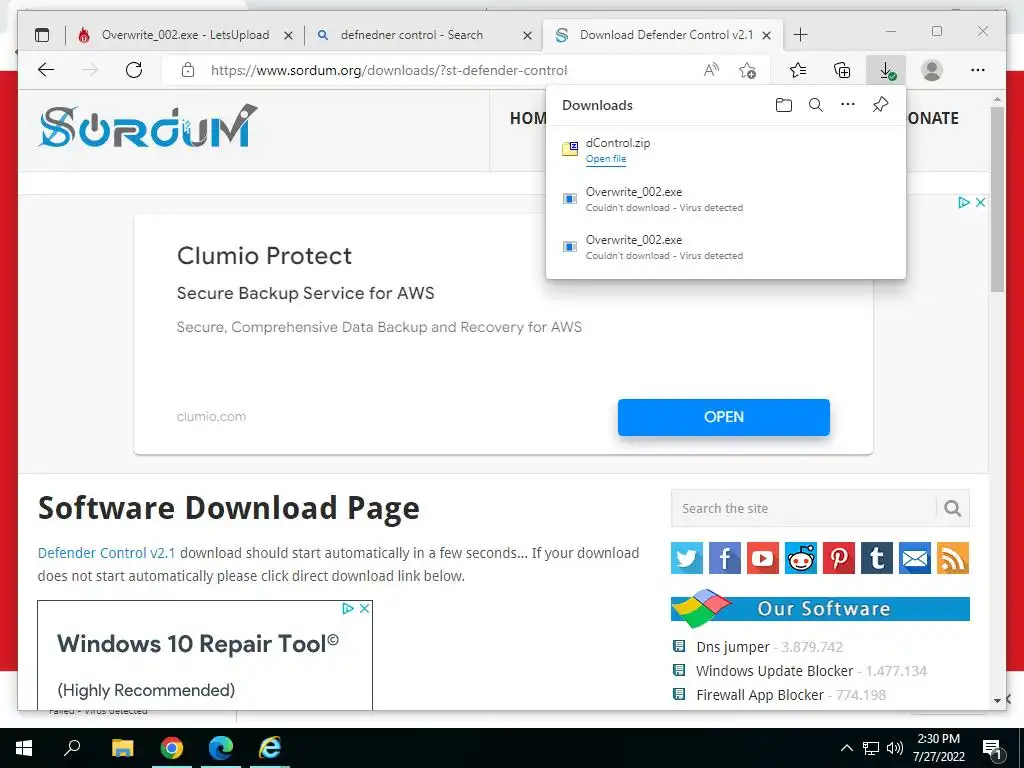Click DONATE in site navigation
1024x768 pixels.
pos(933,119)
